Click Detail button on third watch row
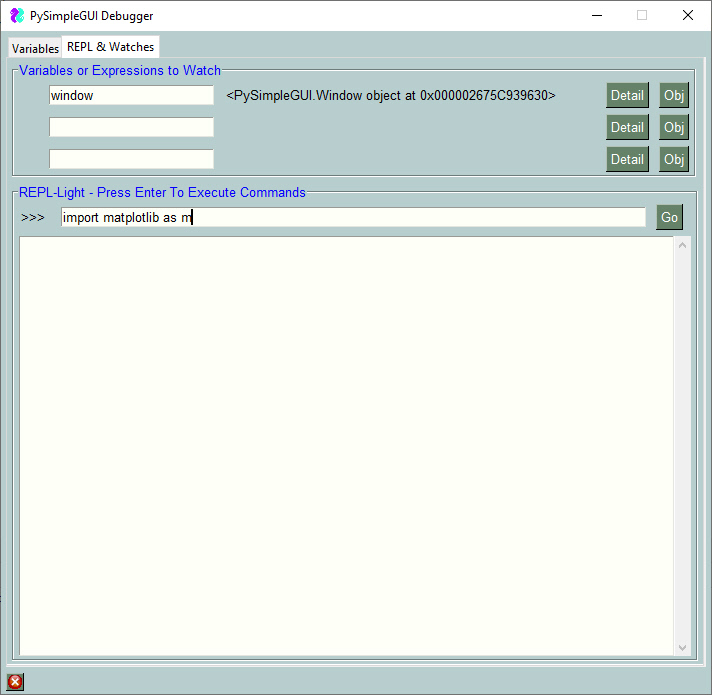The image size is (712, 695). [x=627, y=159]
